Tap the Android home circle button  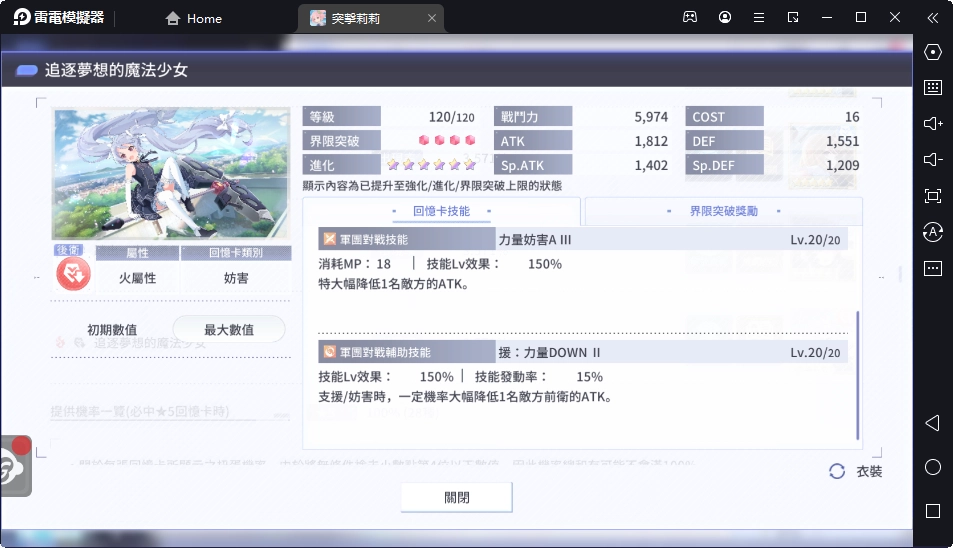point(932,467)
